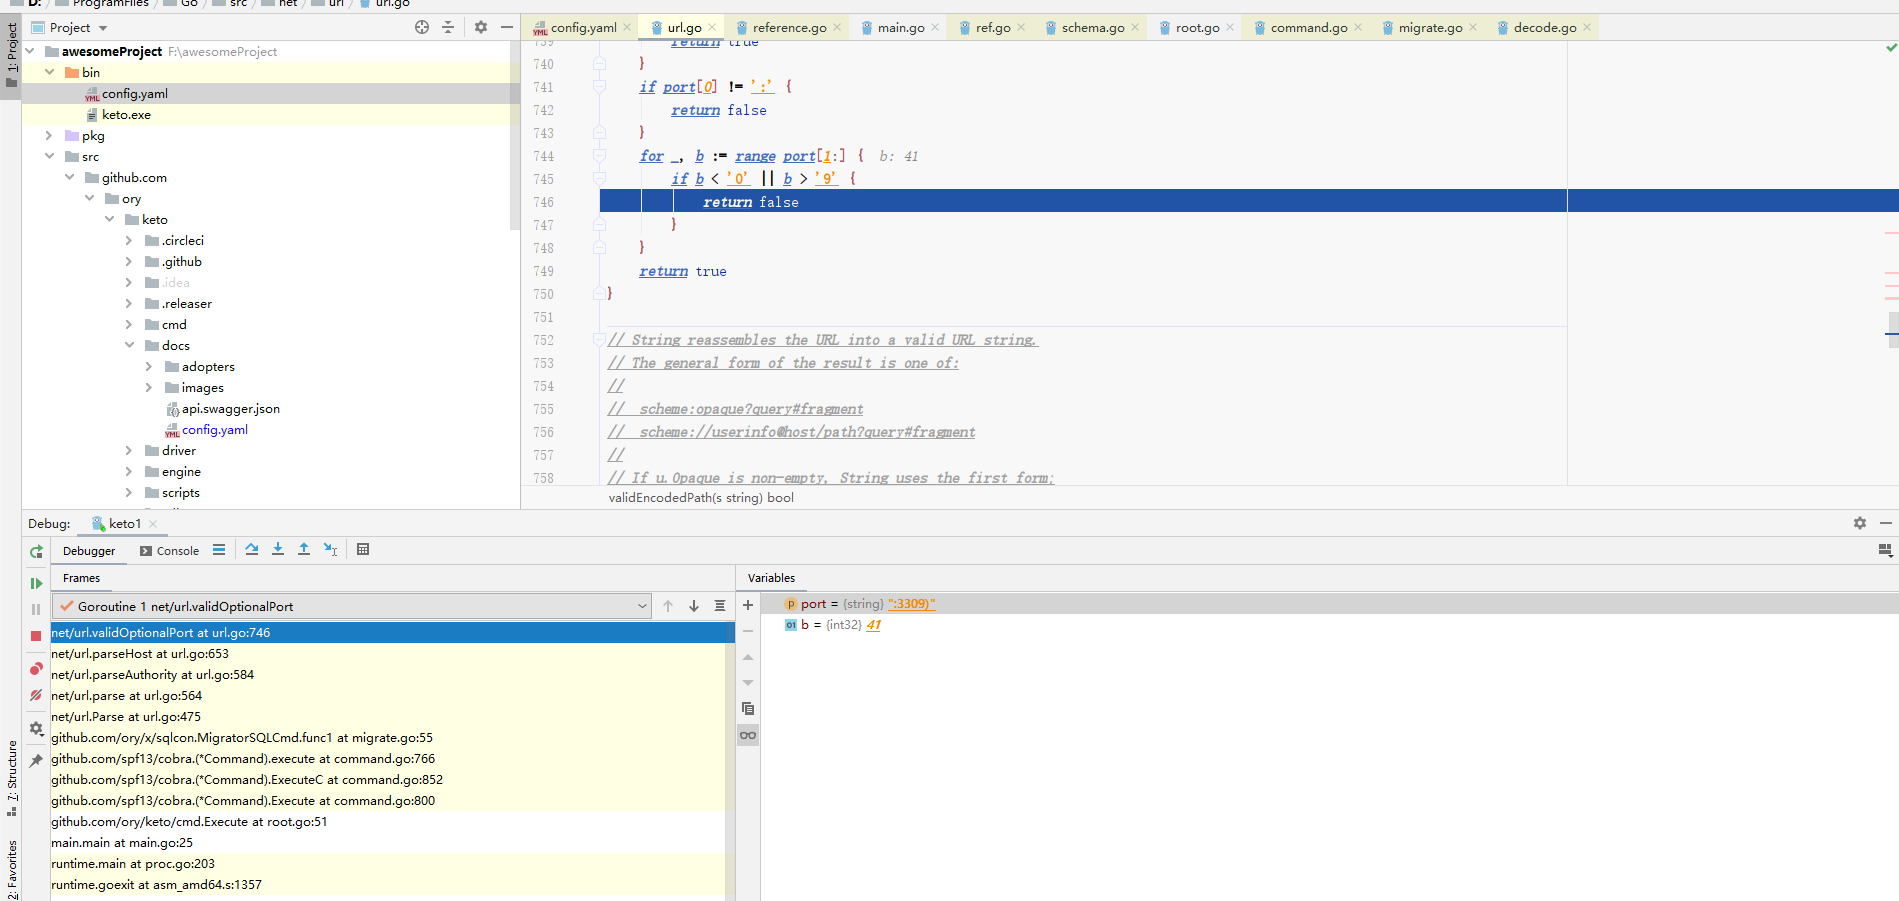Rerun the keto1 debug session
This screenshot has height=901, width=1899.
(x=36, y=551)
